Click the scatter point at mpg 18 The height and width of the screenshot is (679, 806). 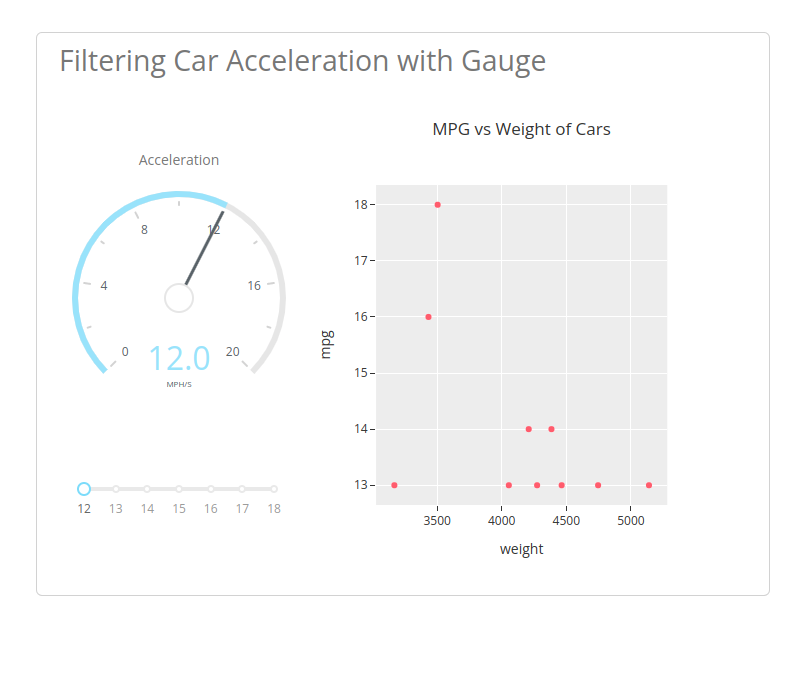437,205
